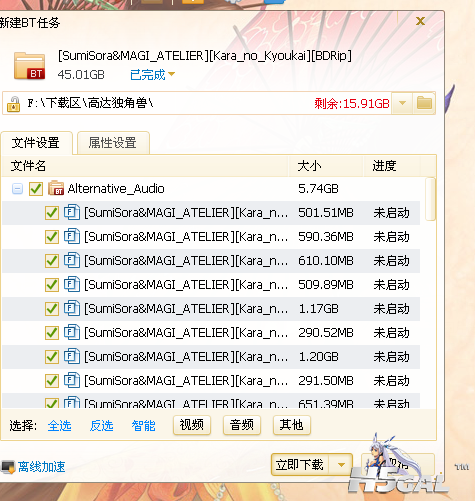Click the file list vertical scrollbar thumb
Image resolution: width=475 pixels, height=501 pixels.
pyautogui.click(x=430, y=199)
